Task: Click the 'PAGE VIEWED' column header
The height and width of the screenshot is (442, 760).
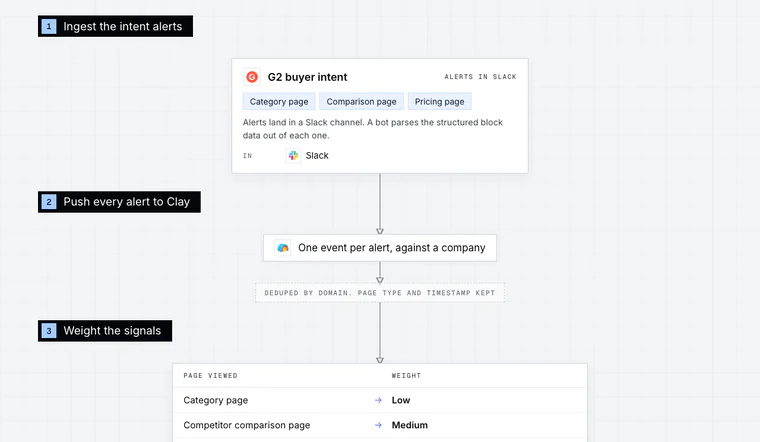Action: tap(210, 376)
